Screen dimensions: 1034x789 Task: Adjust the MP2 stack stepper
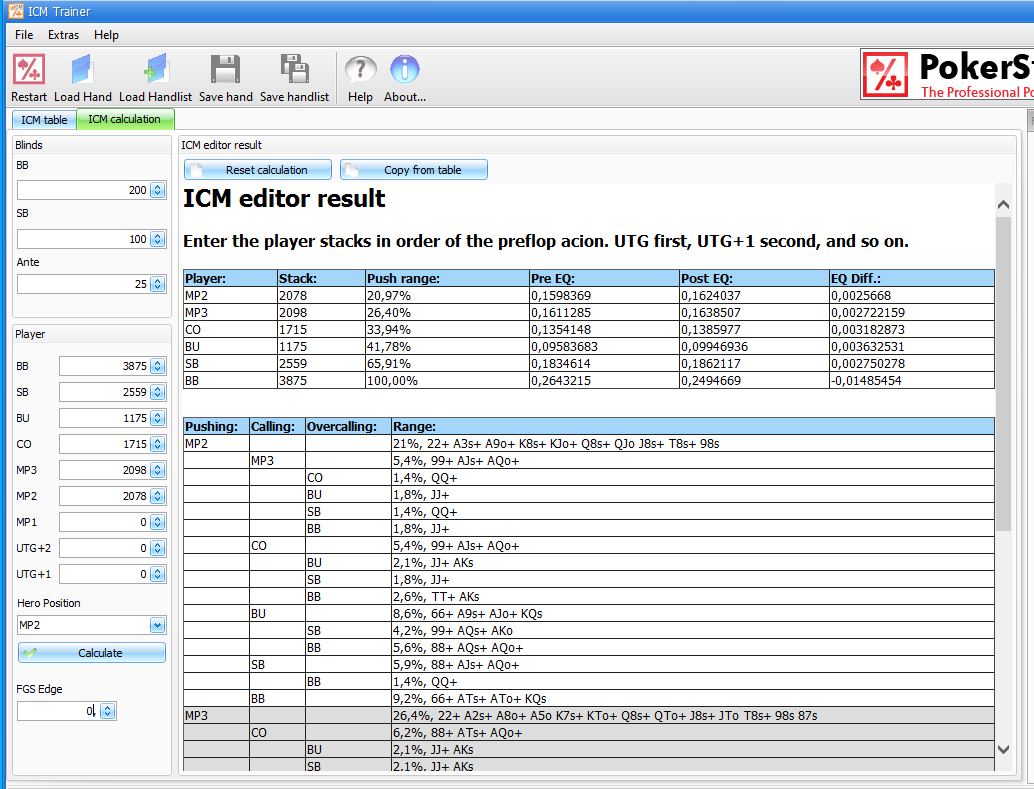(x=158, y=496)
